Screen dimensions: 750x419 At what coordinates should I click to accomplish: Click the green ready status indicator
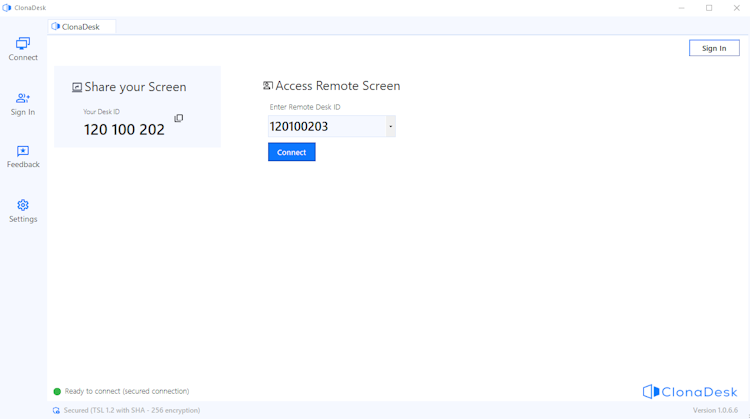57,391
